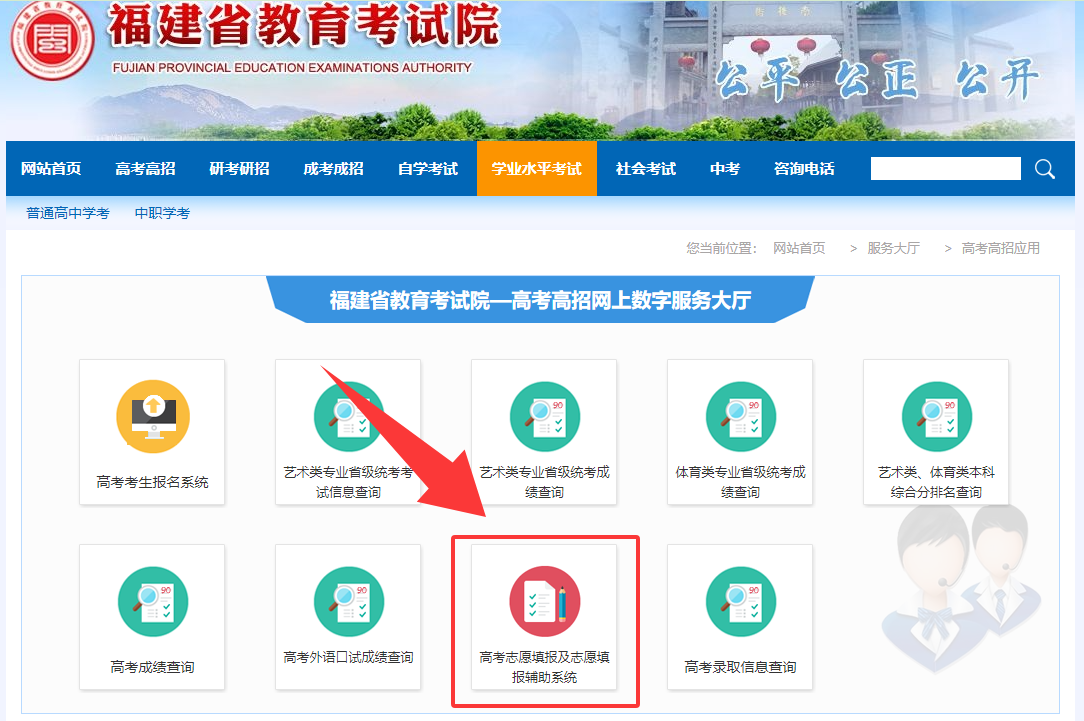The image size is (1084, 721).
Task: Open the 体育类专业省级统考成绩查询 icon
Action: [740, 417]
